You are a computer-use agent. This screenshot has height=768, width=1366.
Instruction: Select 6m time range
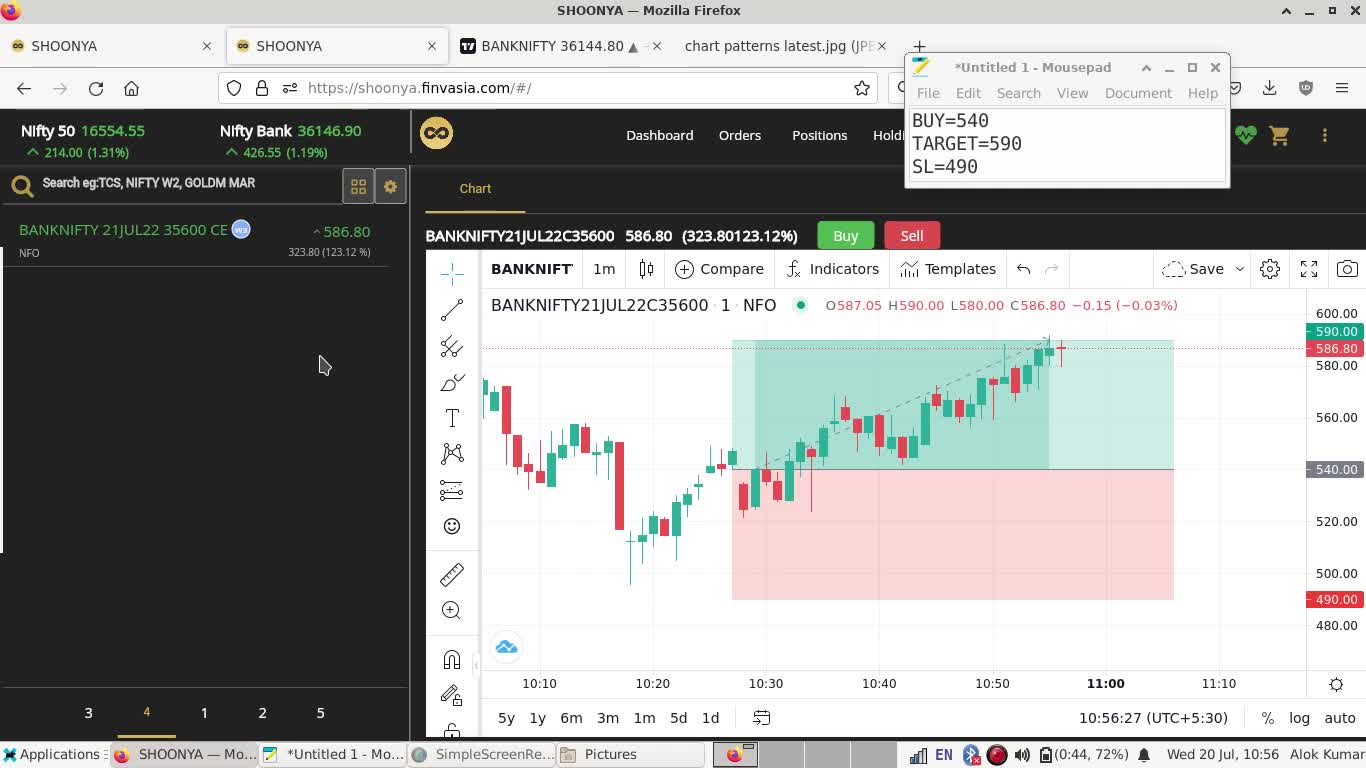[571, 718]
